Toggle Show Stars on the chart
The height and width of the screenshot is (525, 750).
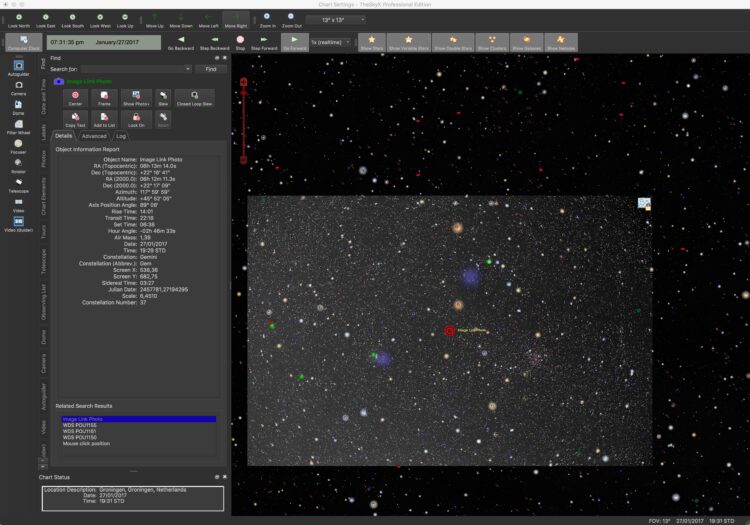(x=372, y=40)
